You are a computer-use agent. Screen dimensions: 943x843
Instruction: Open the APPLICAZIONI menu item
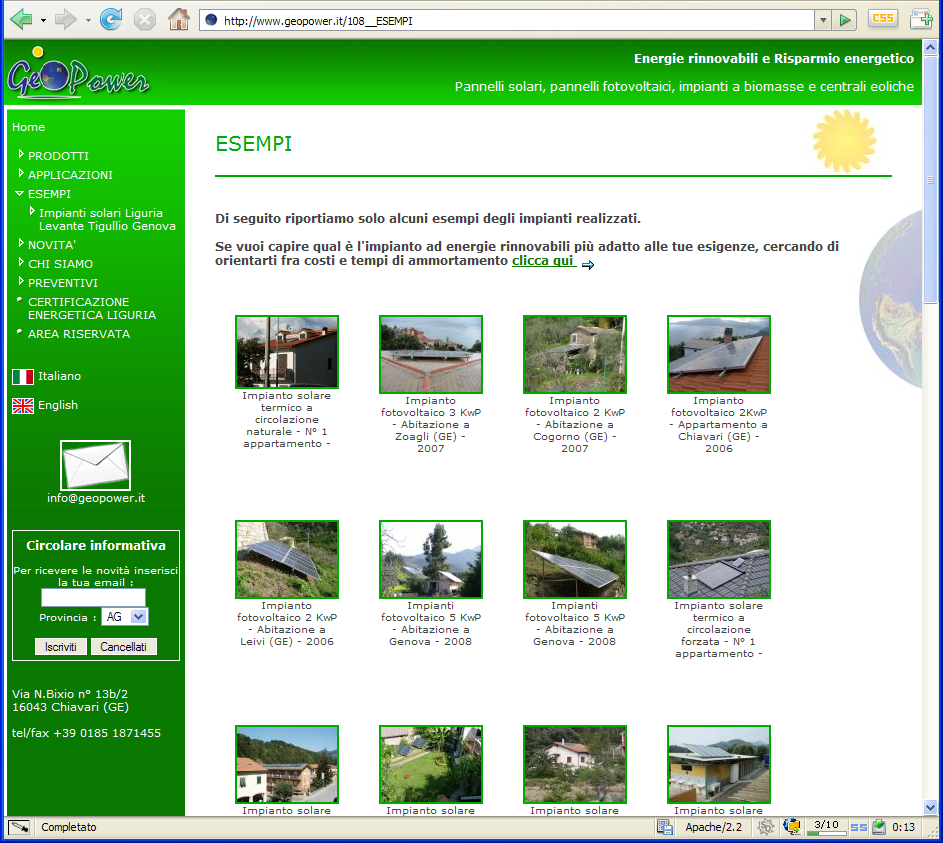(70, 175)
